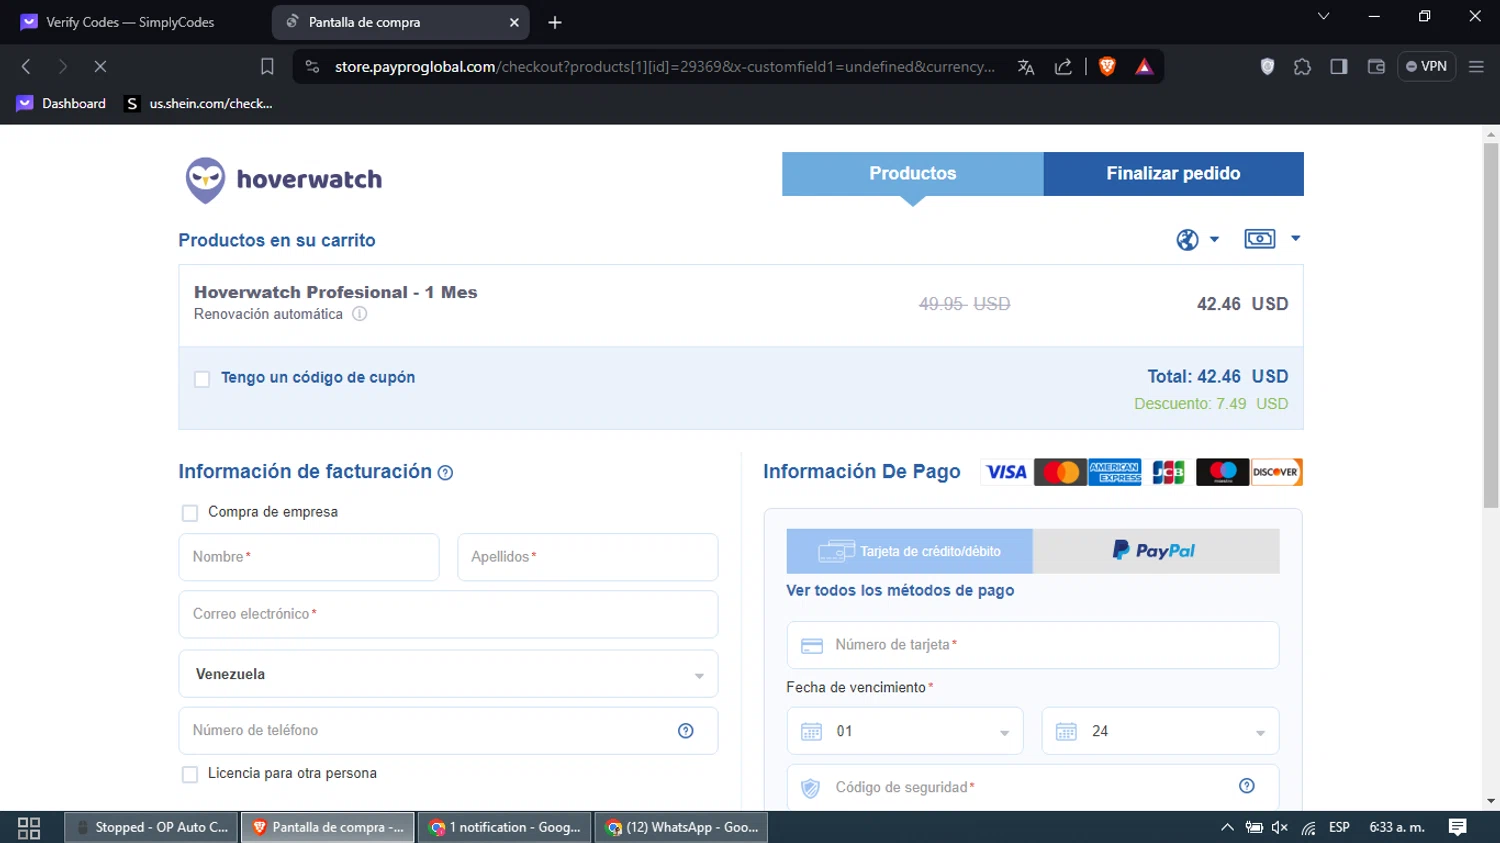1500x843 pixels.
Task: Open 1 notification - Google taskbar item
Action: point(504,828)
